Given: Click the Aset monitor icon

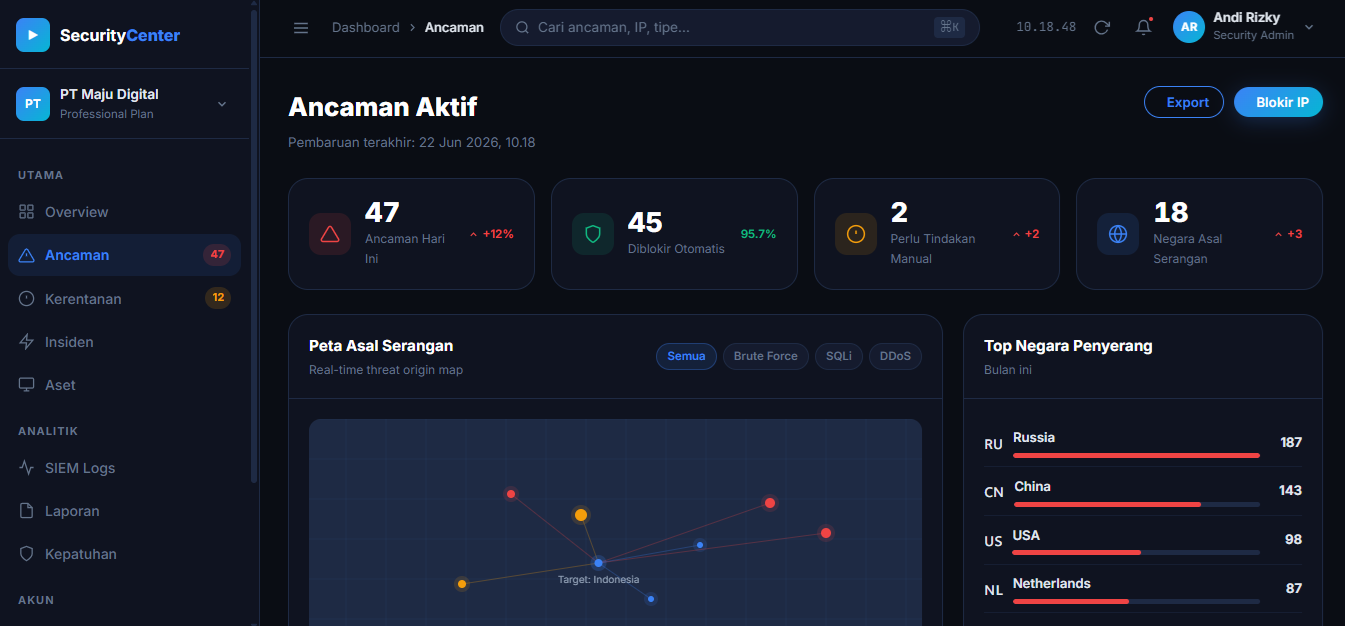Looking at the screenshot, I should [27, 385].
